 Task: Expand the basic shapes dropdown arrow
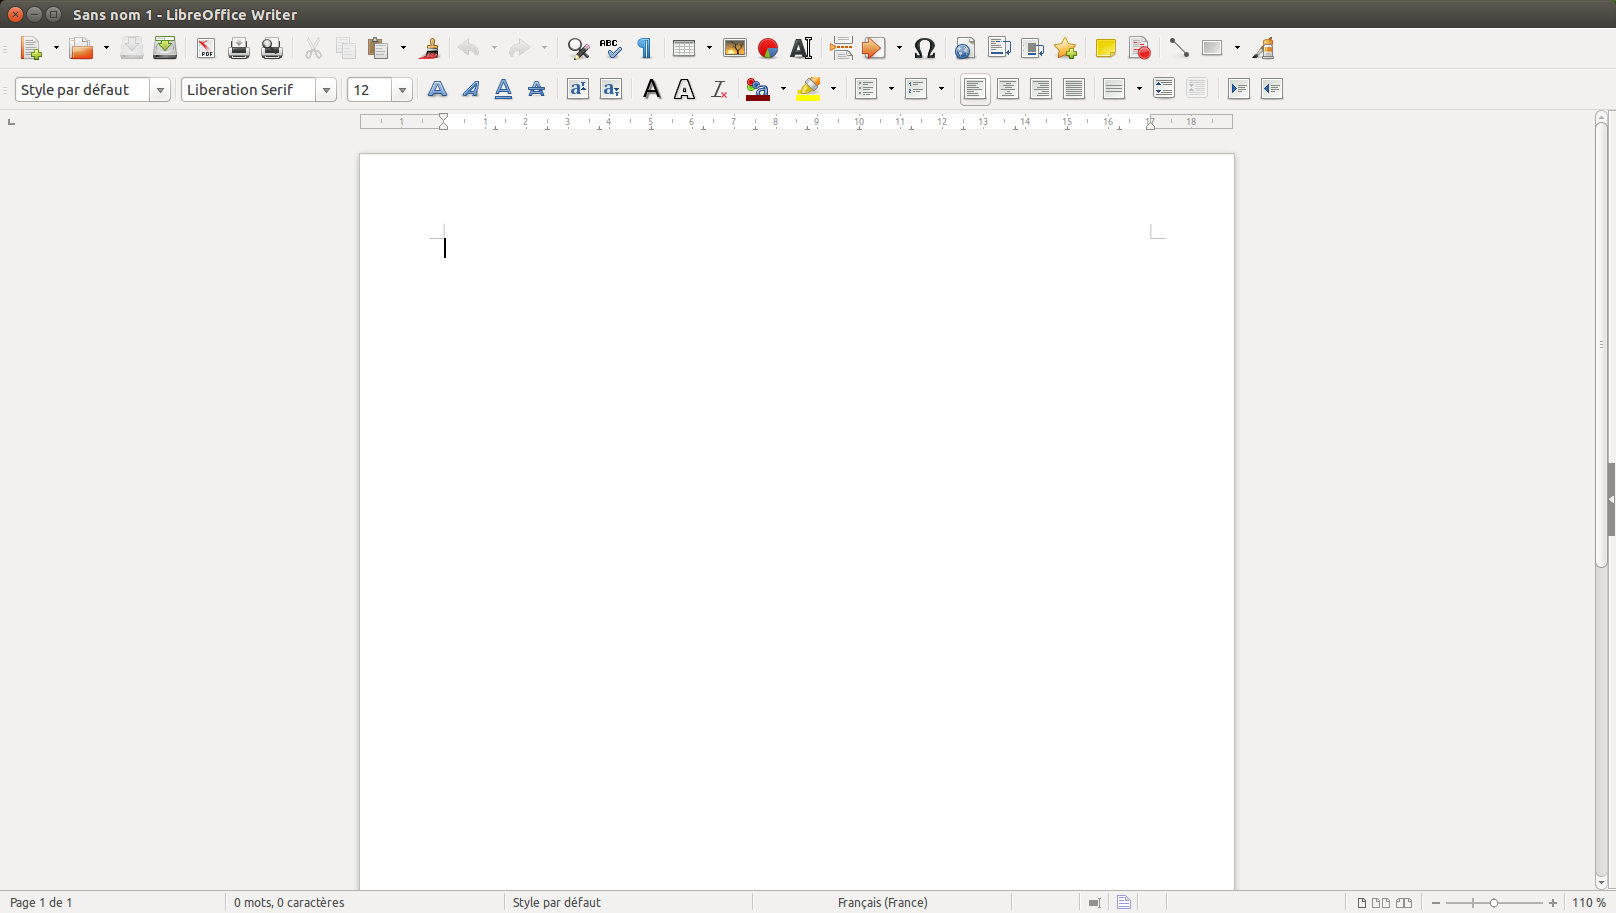click(1237, 48)
